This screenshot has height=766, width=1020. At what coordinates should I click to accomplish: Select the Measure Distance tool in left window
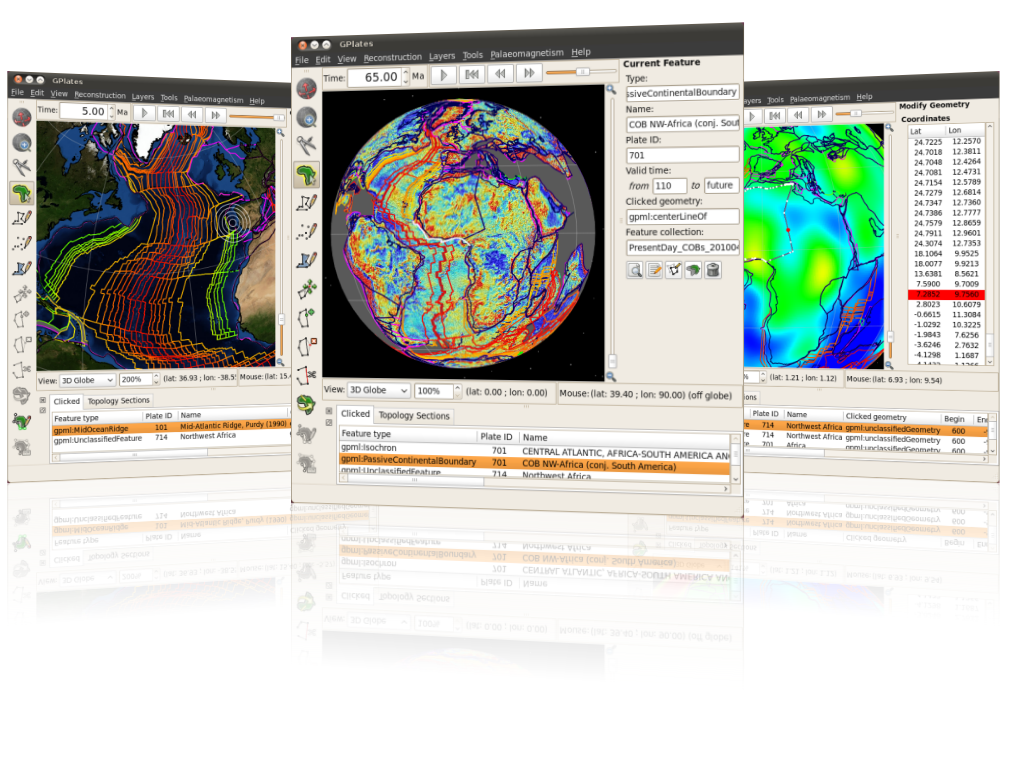point(21,167)
